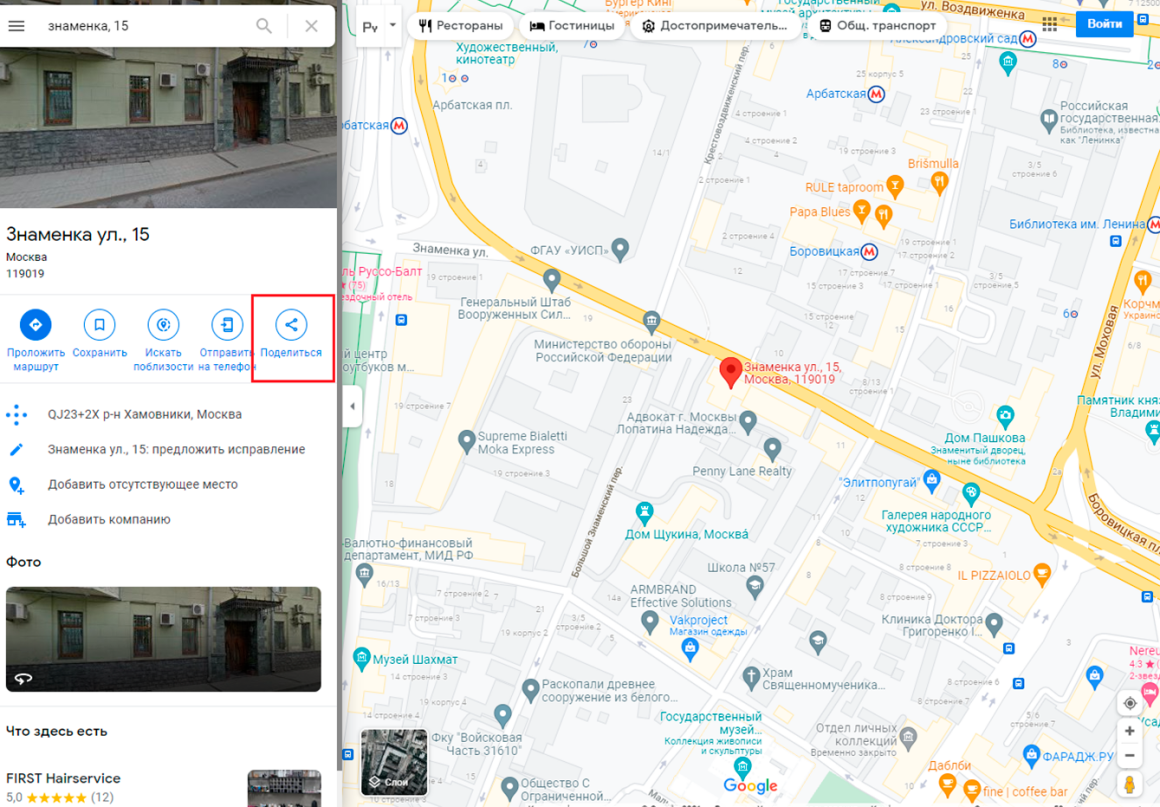Click the search magnifier icon
This screenshot has height=807, width=1160.
pos(264,26)
